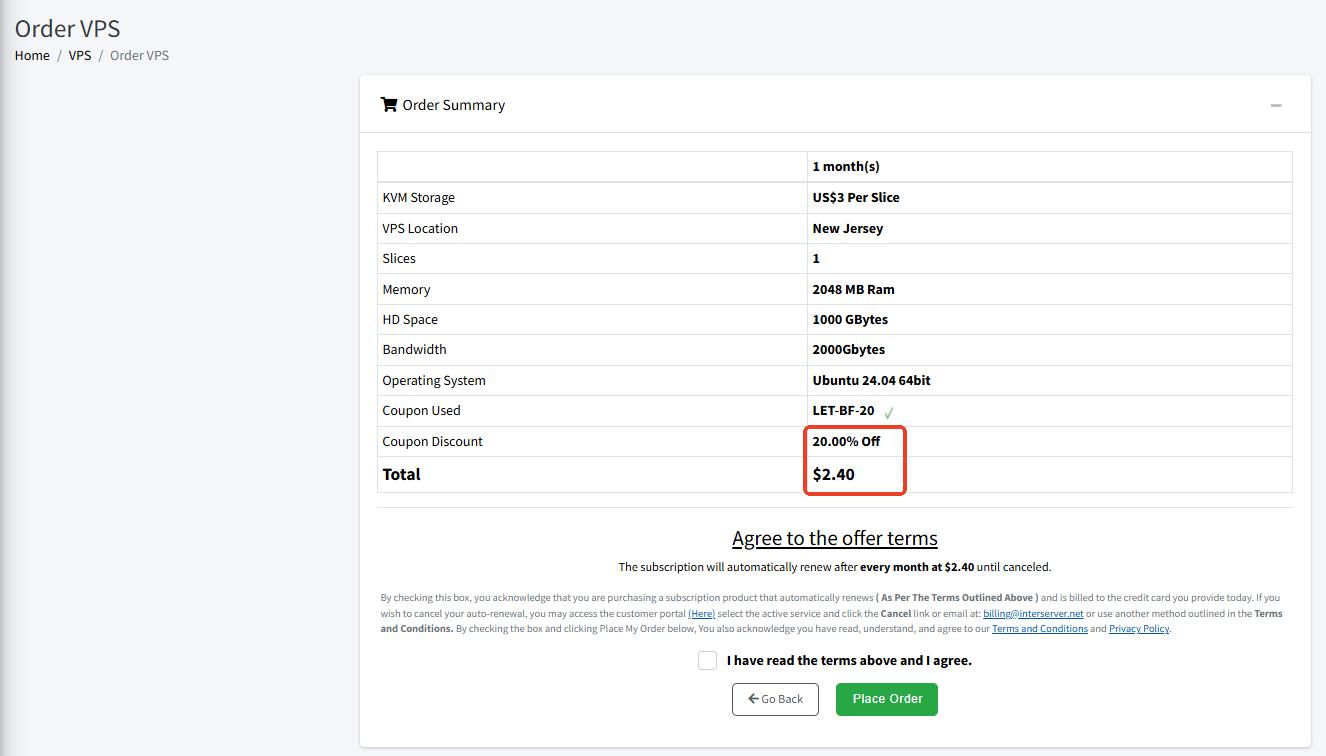The image size is (1326, 756).
Task: Click the Order VPS breadcrumb item
Action: [139, 55]
